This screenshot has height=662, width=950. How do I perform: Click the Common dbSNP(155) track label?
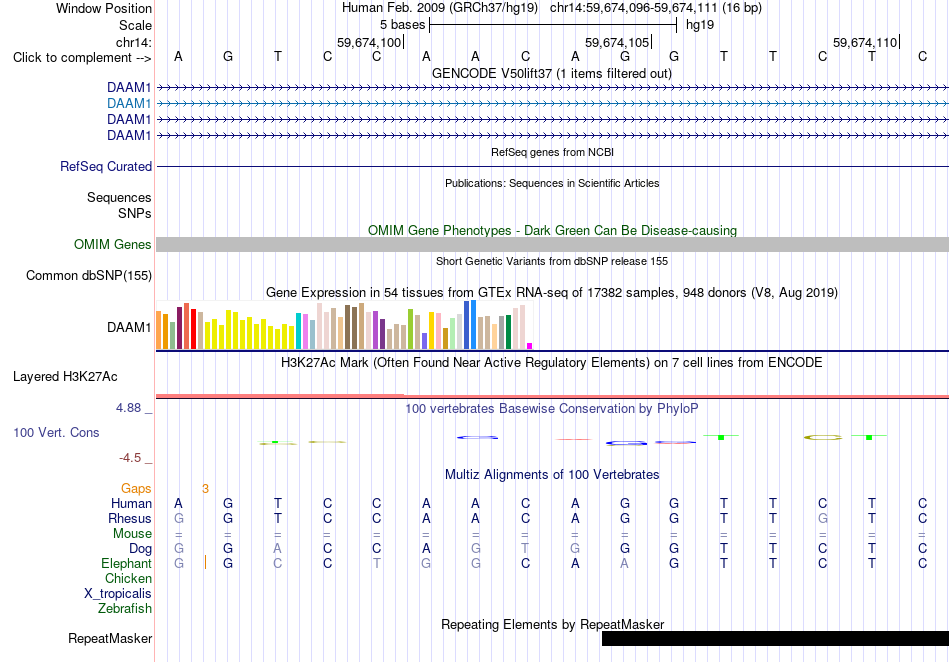[x=88, y=276]
